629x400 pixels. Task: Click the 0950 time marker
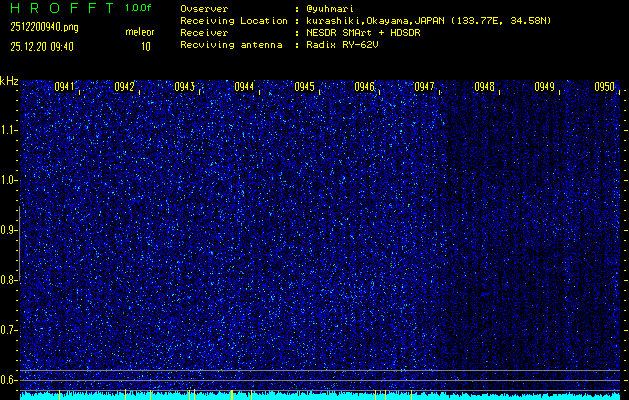click(605, 87)
